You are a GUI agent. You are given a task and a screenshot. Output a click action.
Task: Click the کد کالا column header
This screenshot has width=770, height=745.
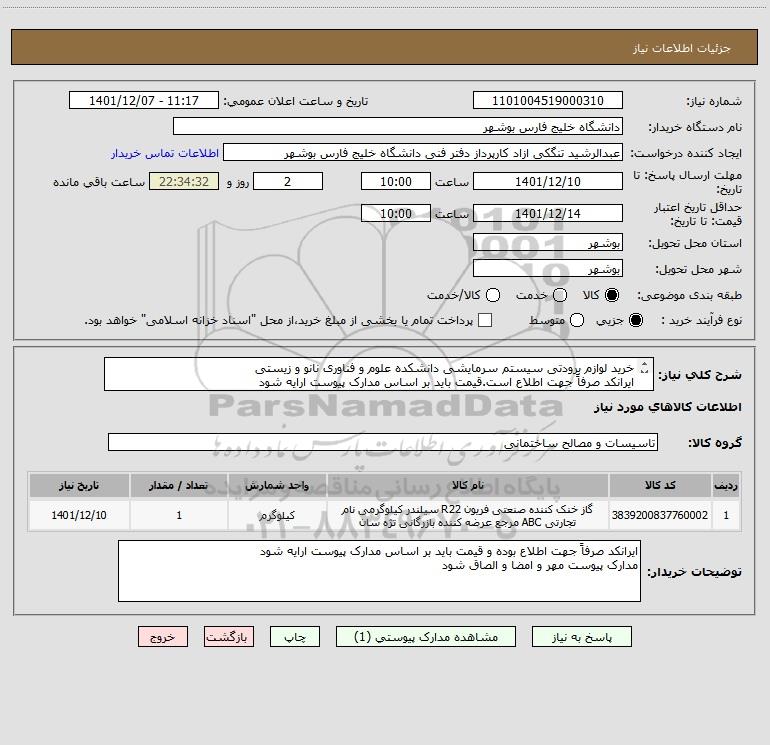[x=660, y=485]
